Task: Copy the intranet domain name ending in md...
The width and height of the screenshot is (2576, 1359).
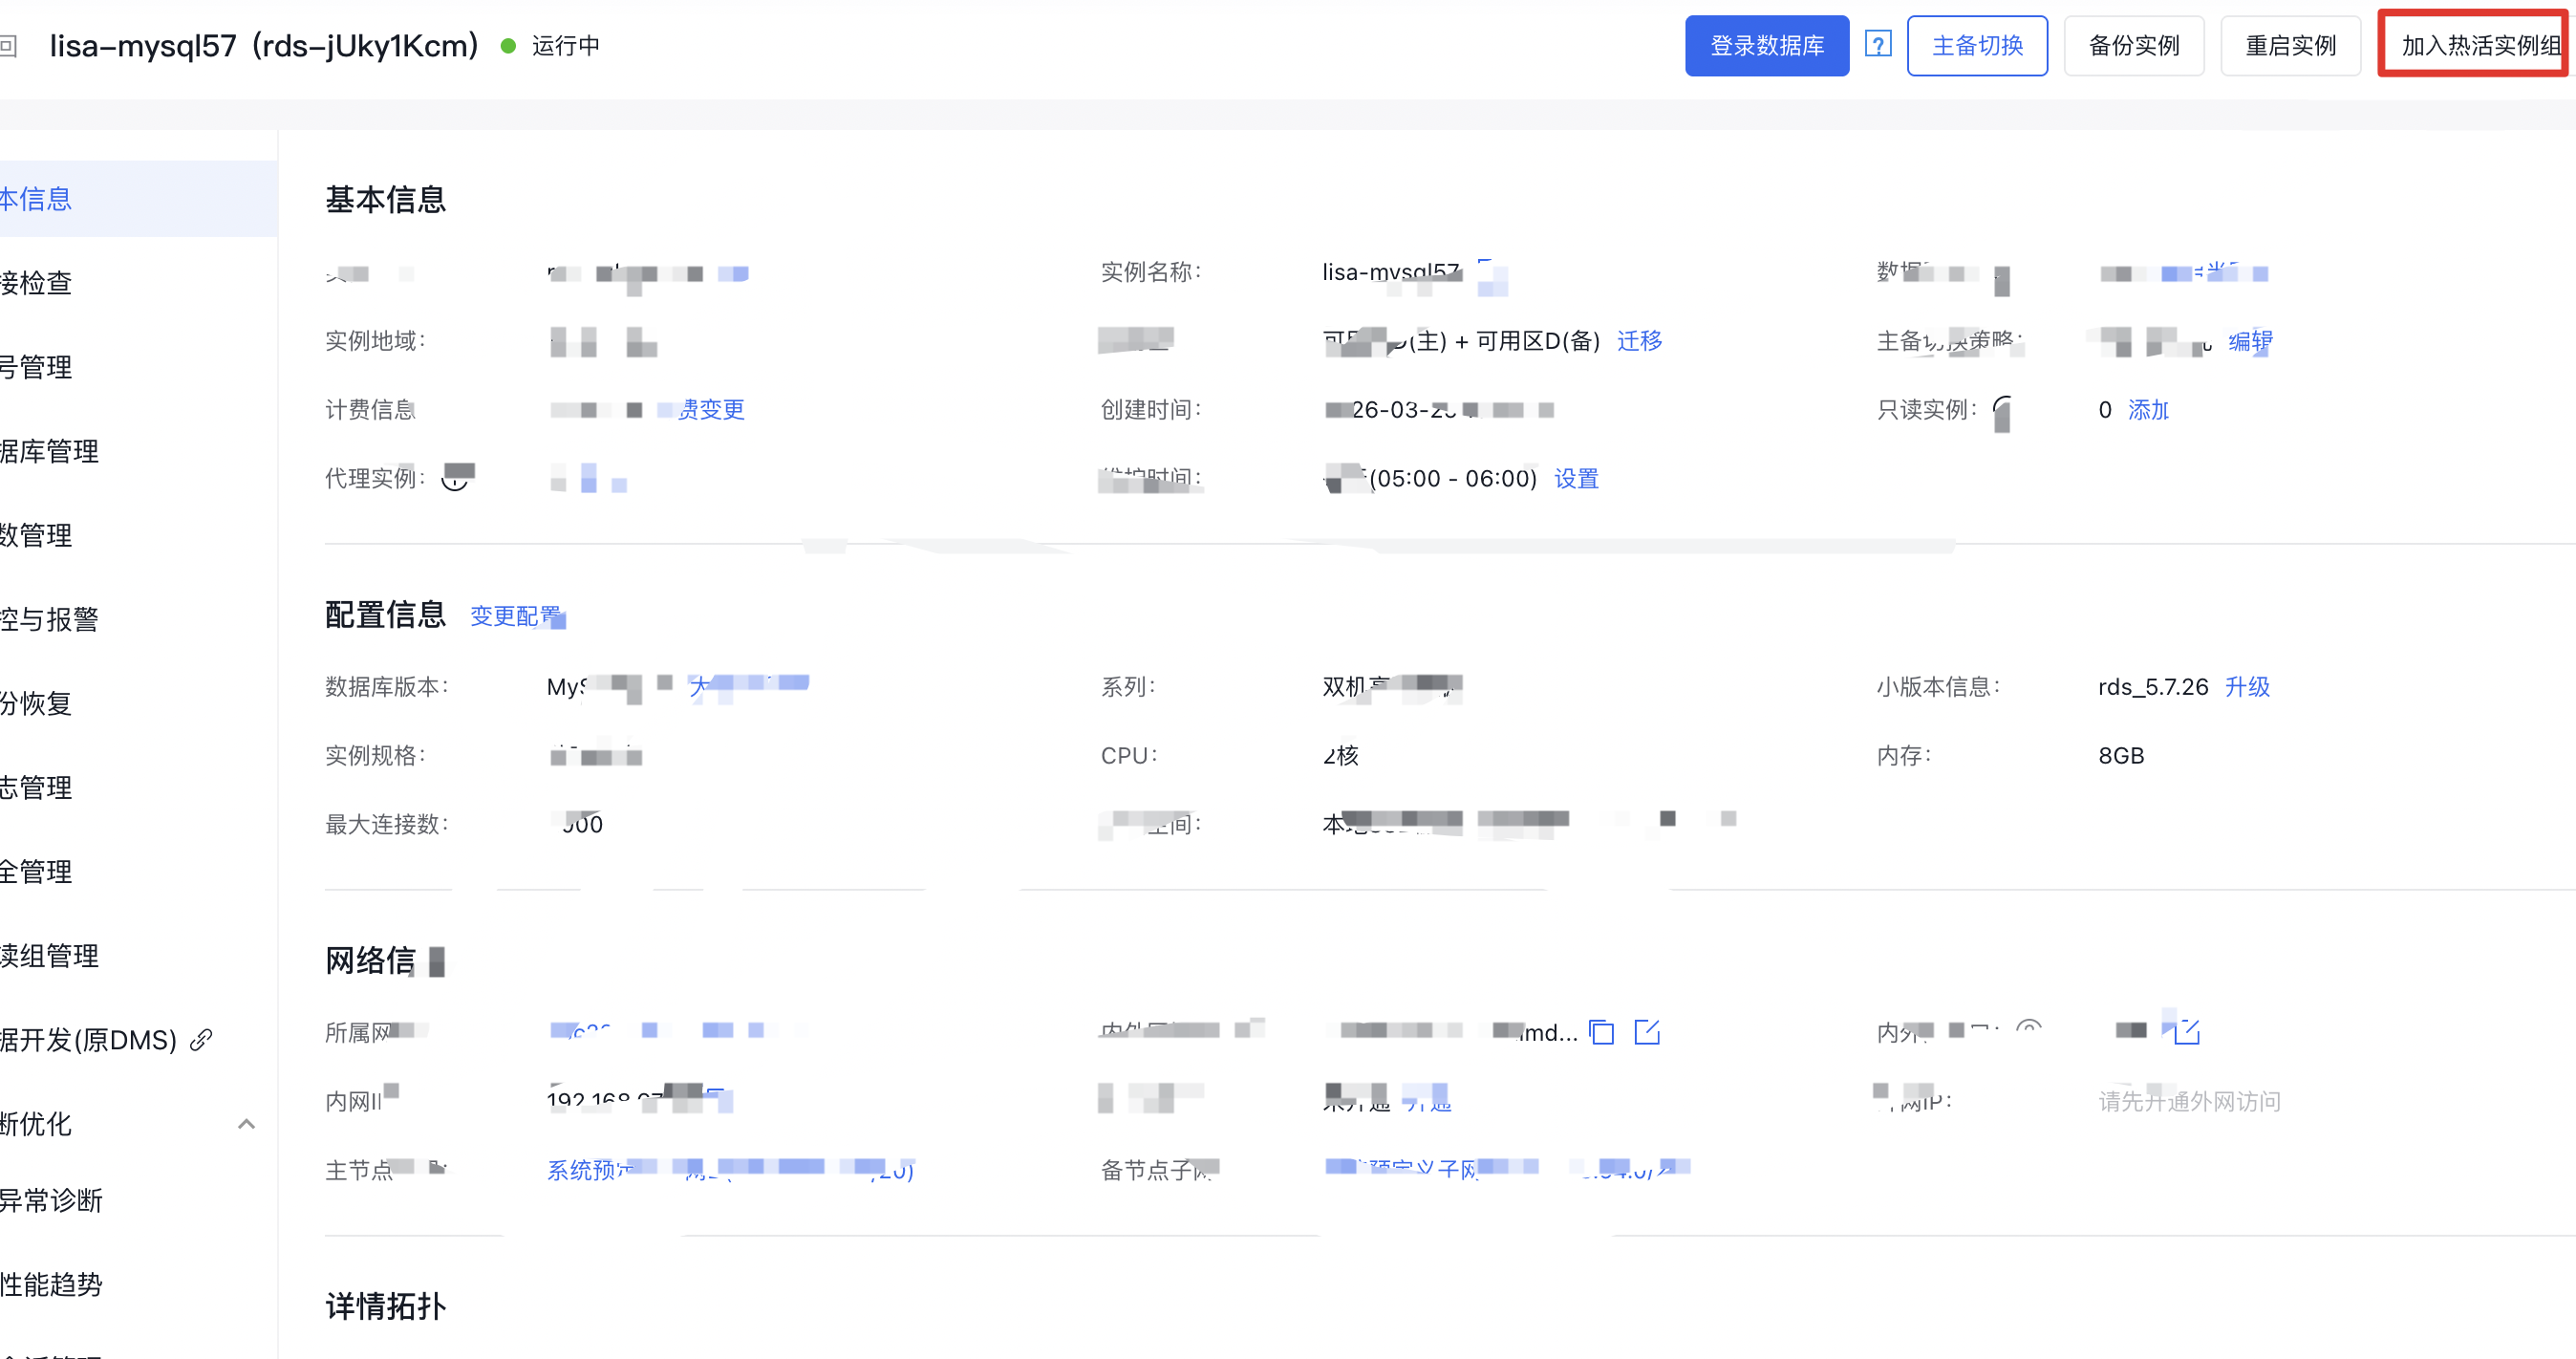Action: click(x=1601, y=1032)
